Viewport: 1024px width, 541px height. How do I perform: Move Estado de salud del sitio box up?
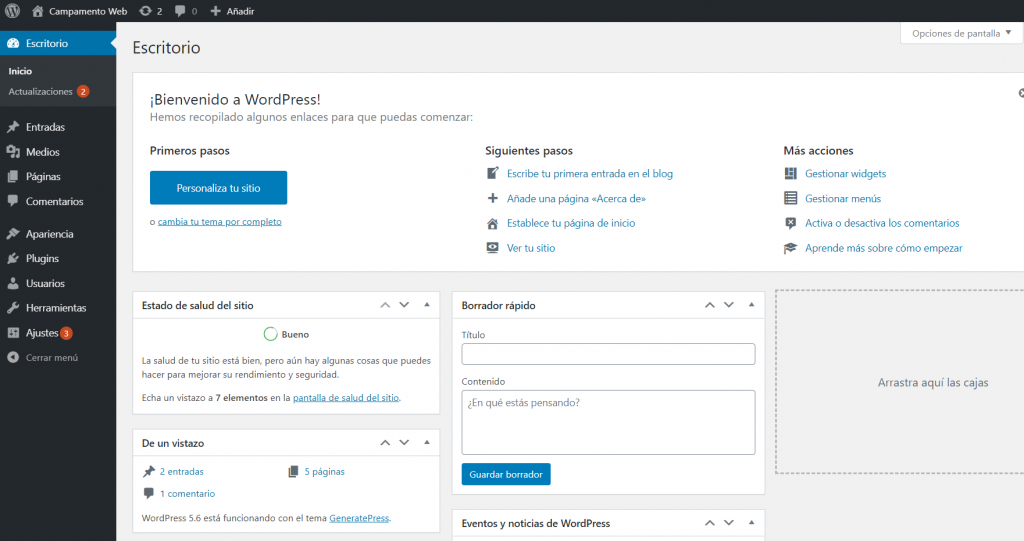(385, 305)
